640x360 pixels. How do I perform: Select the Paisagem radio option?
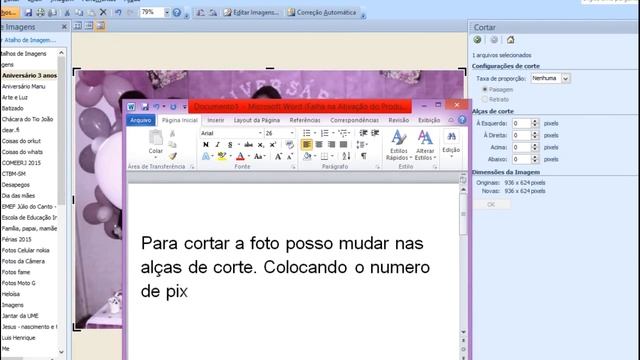[x=484, y=89]
